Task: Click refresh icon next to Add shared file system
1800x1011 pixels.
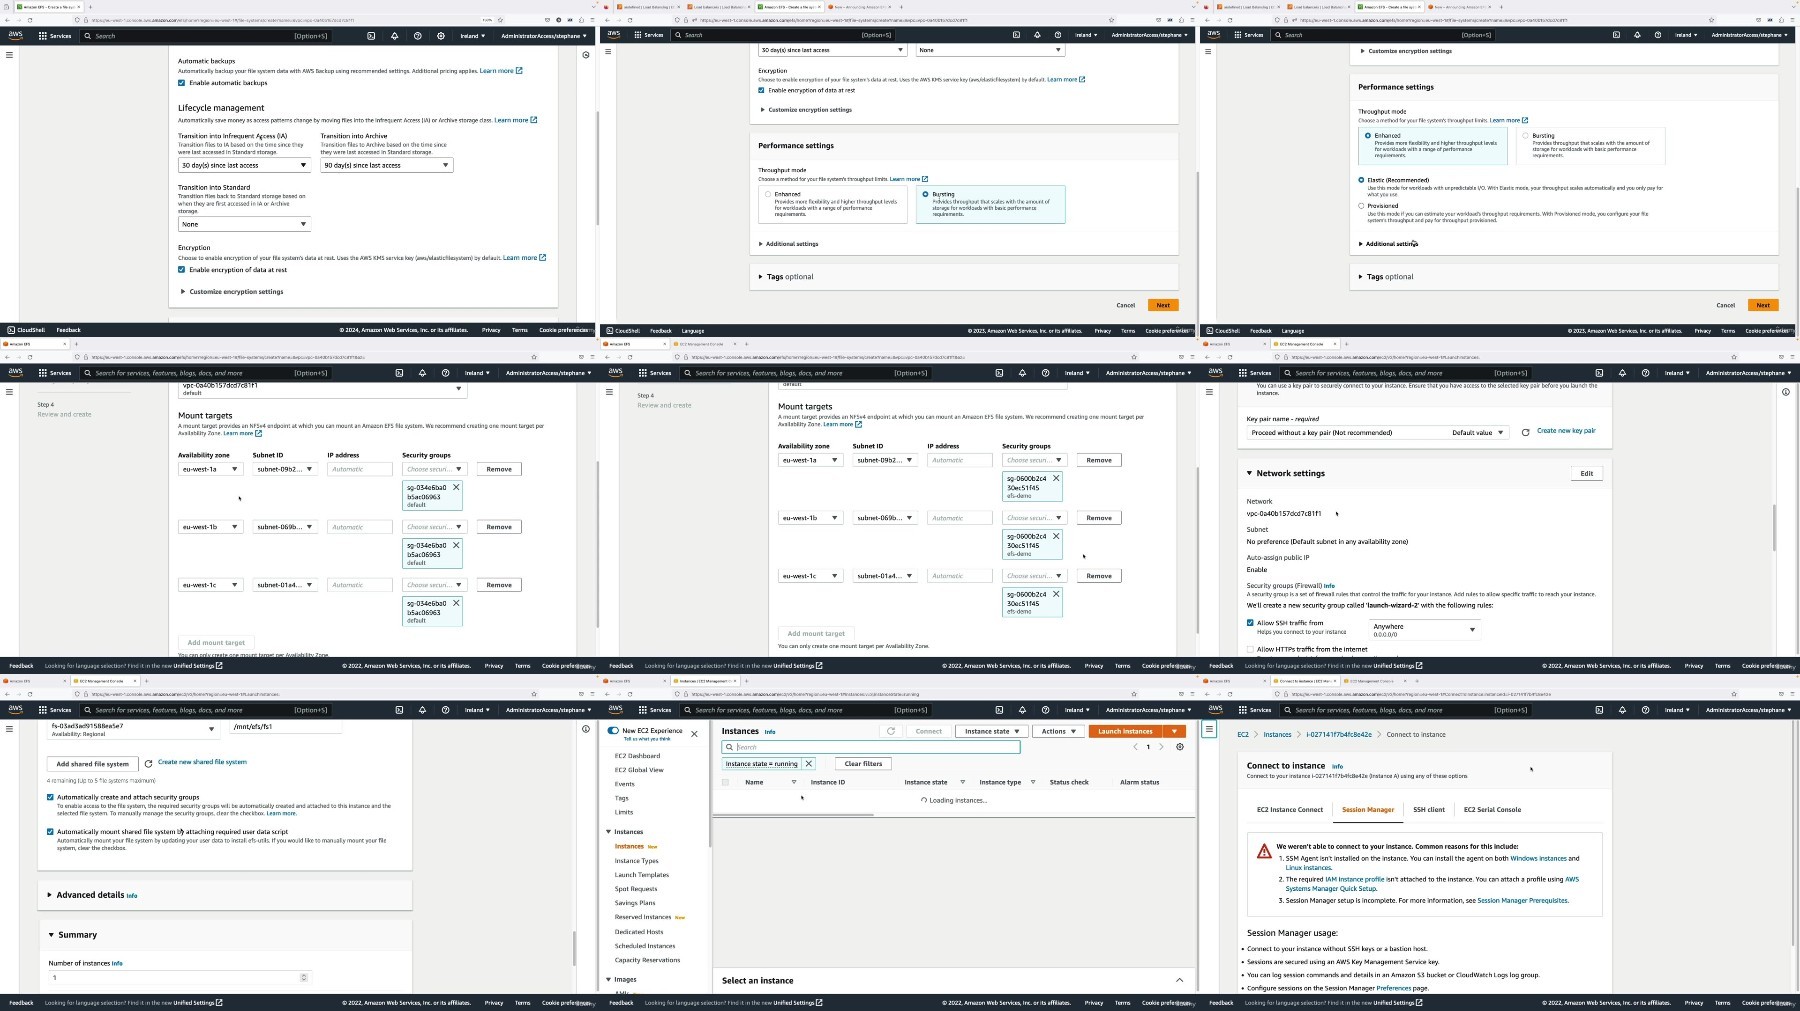Action: point(148,764)
